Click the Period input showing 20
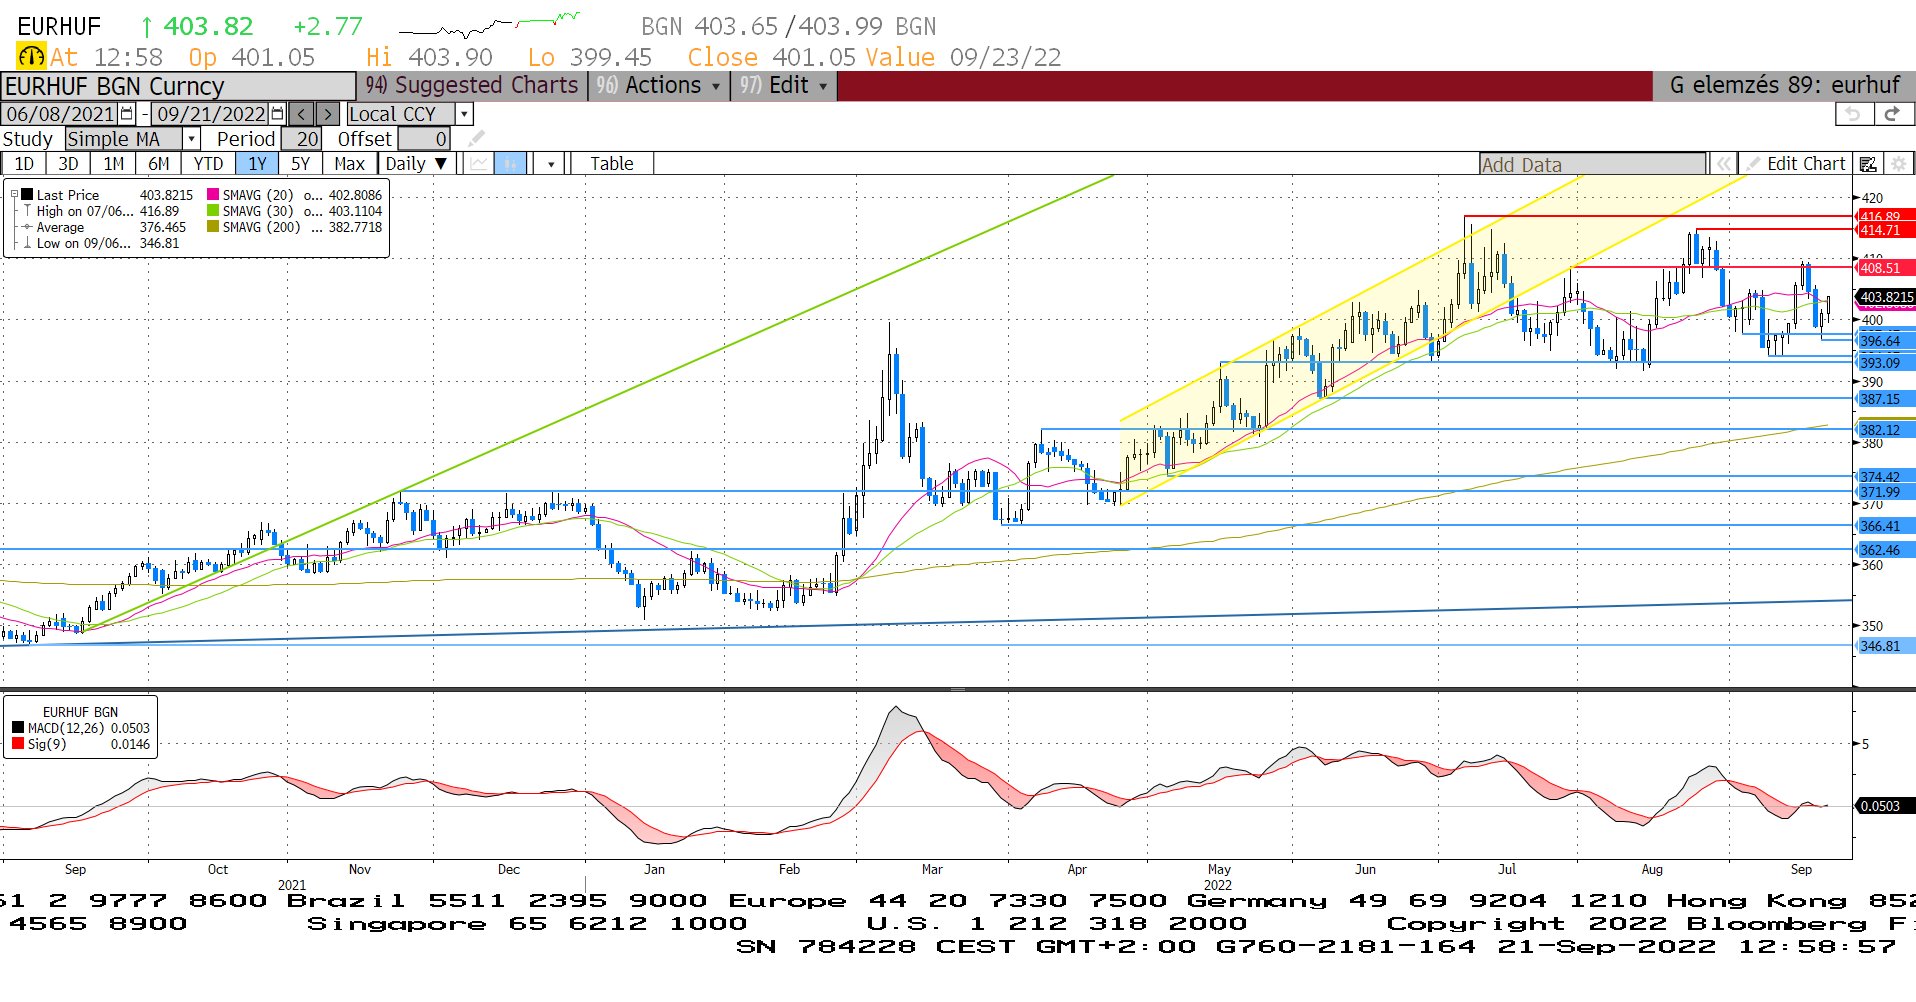The height and width of the screenshot is (1002, 1916). (301, 139)
